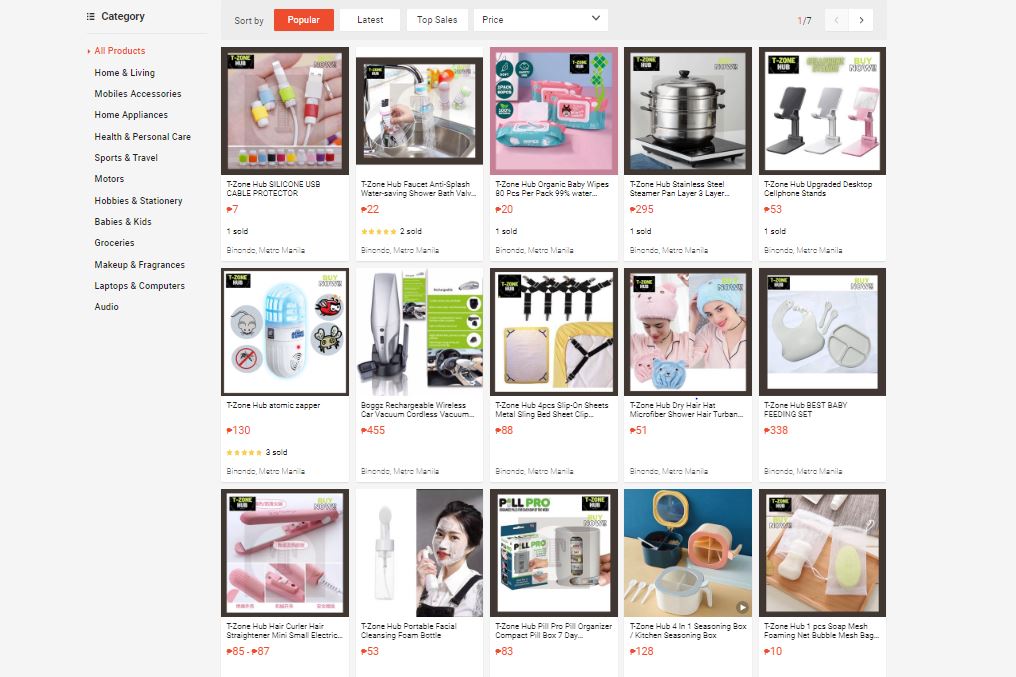
Task: Open the atomic zapper product image
Action: click(285, 332)
